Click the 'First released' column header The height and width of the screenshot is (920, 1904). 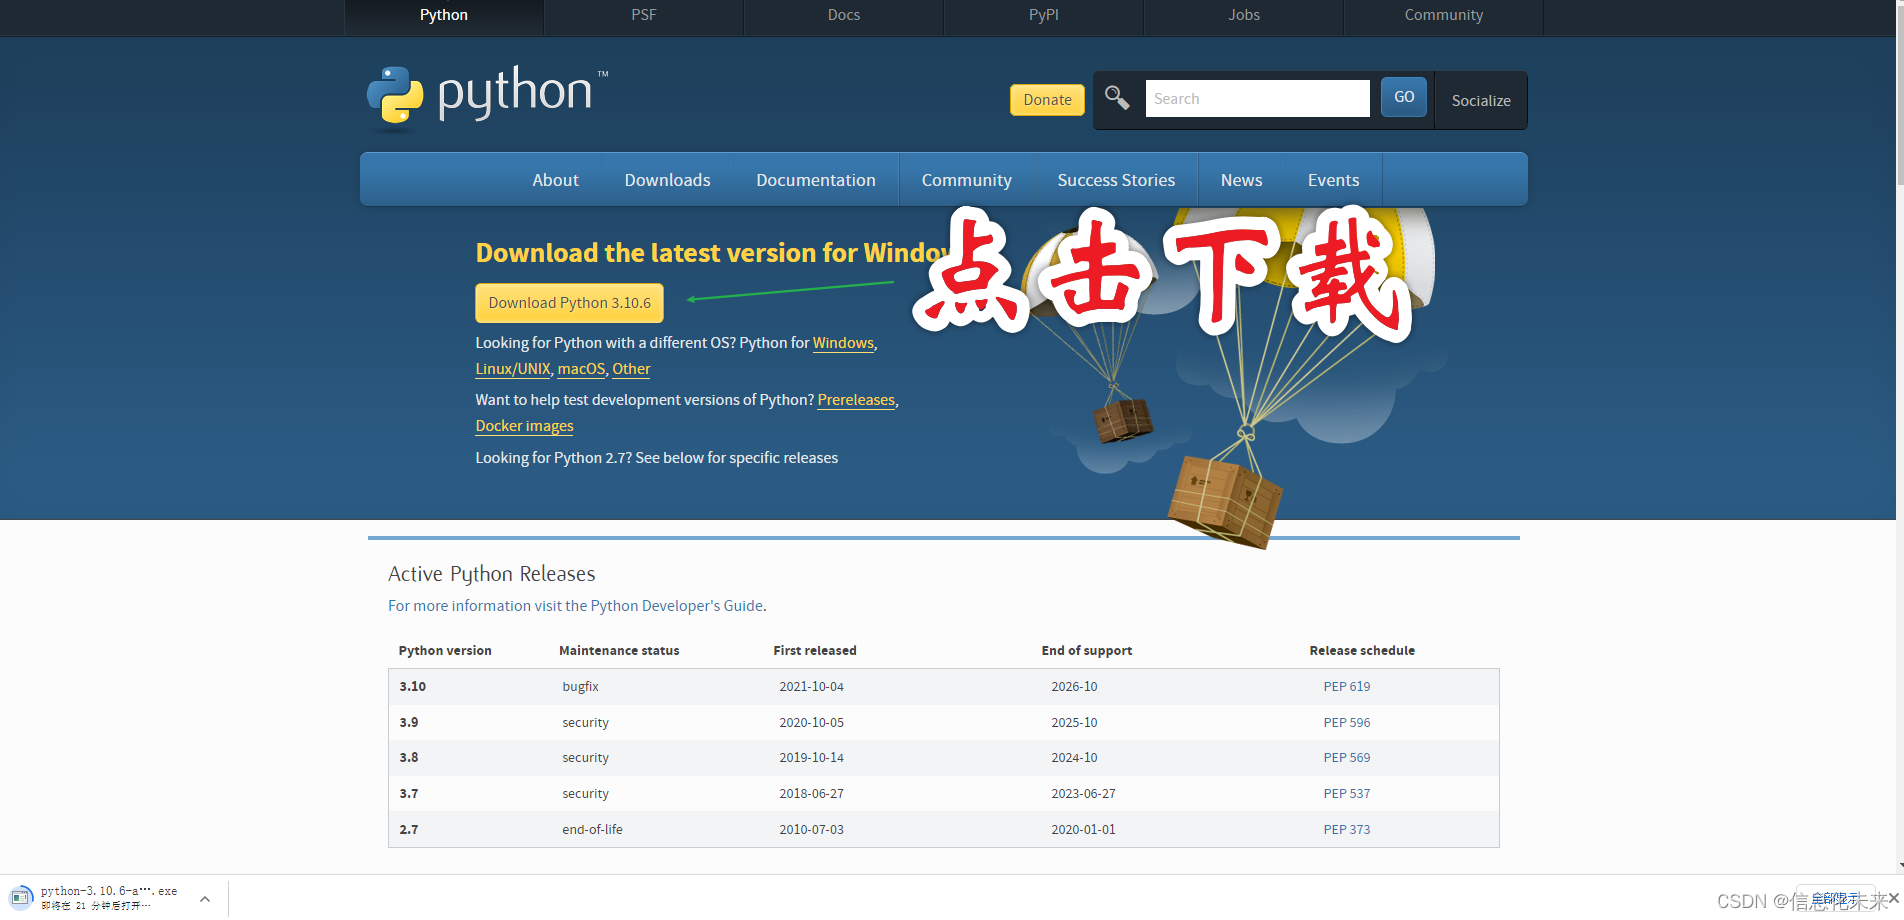[815, 651]
